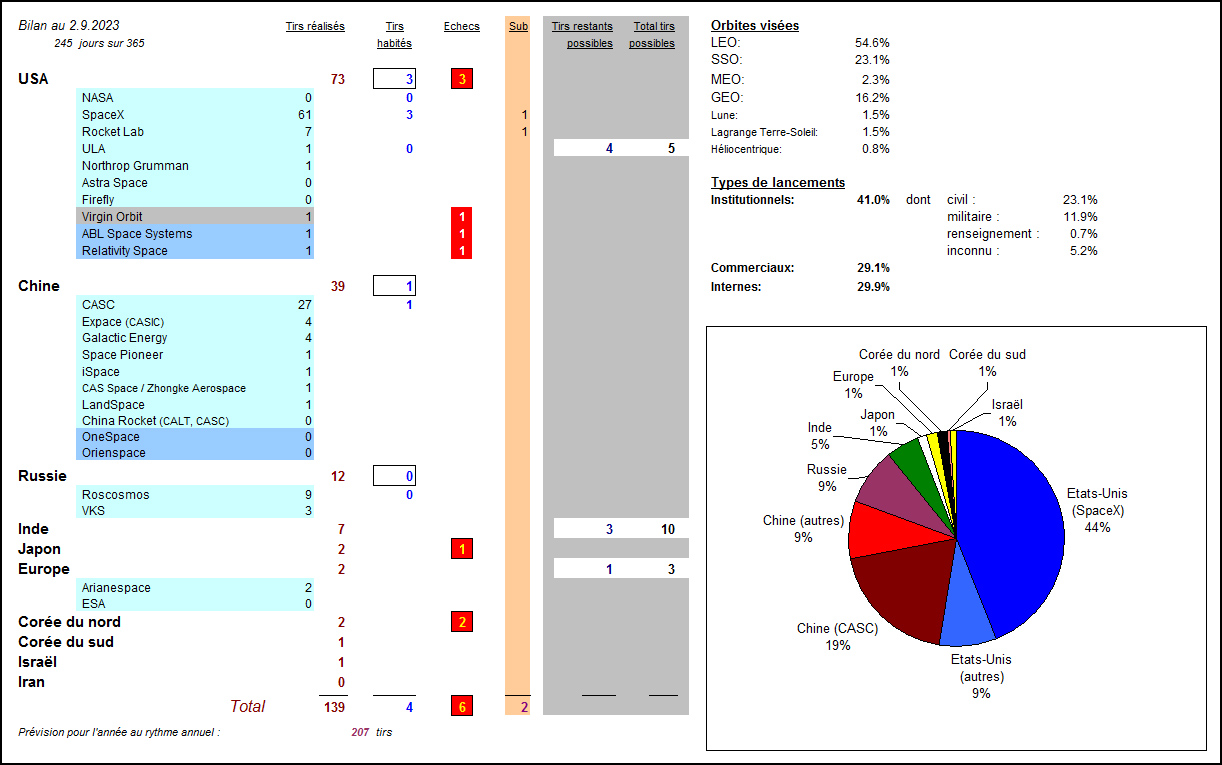Click the SpaceX launches value 61

pyautogui.click(x=305, y=115)
